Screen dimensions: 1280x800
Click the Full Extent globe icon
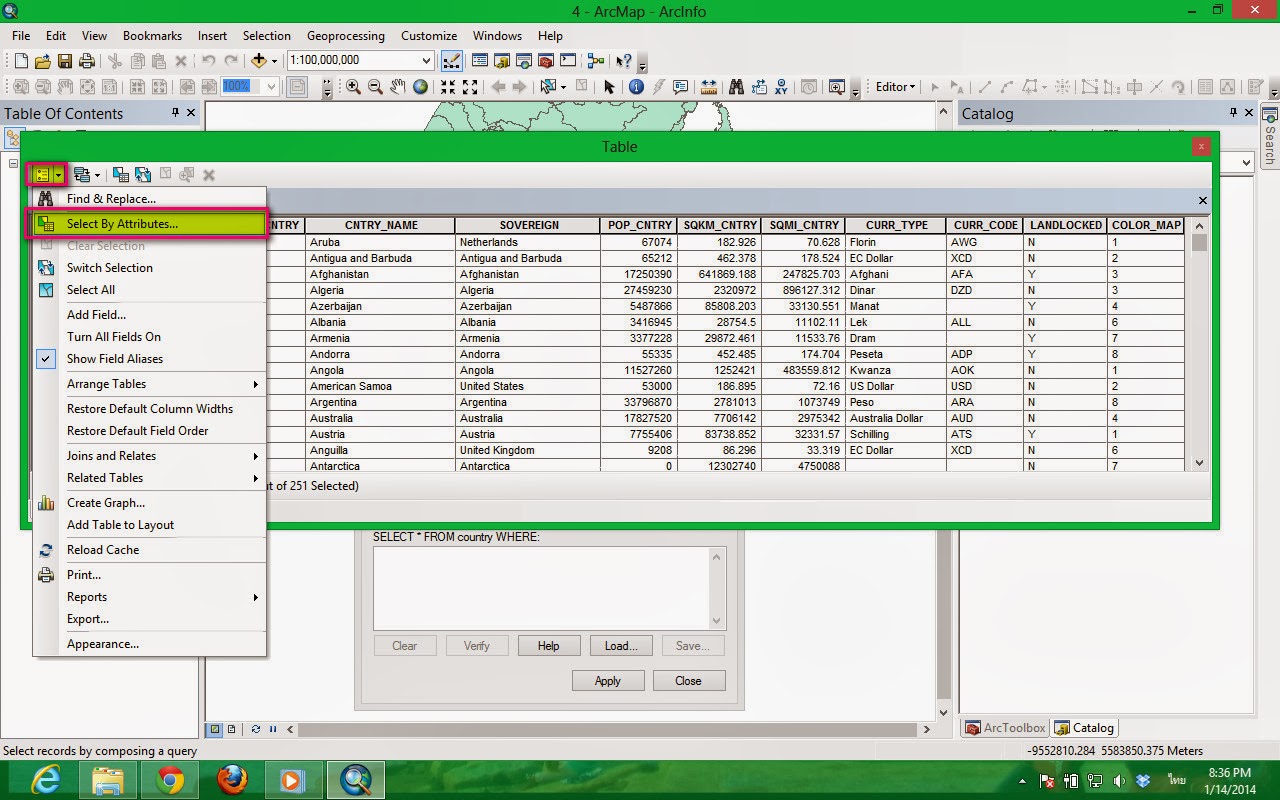pyautogui.click(x=420, y=87)
